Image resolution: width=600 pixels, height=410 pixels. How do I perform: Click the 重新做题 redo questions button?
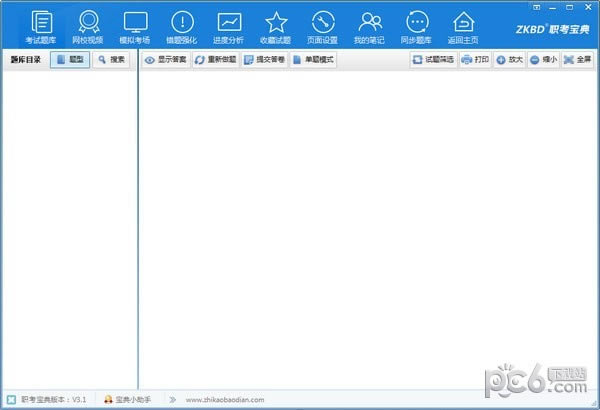pyautogui.click(x=215, y=60)
